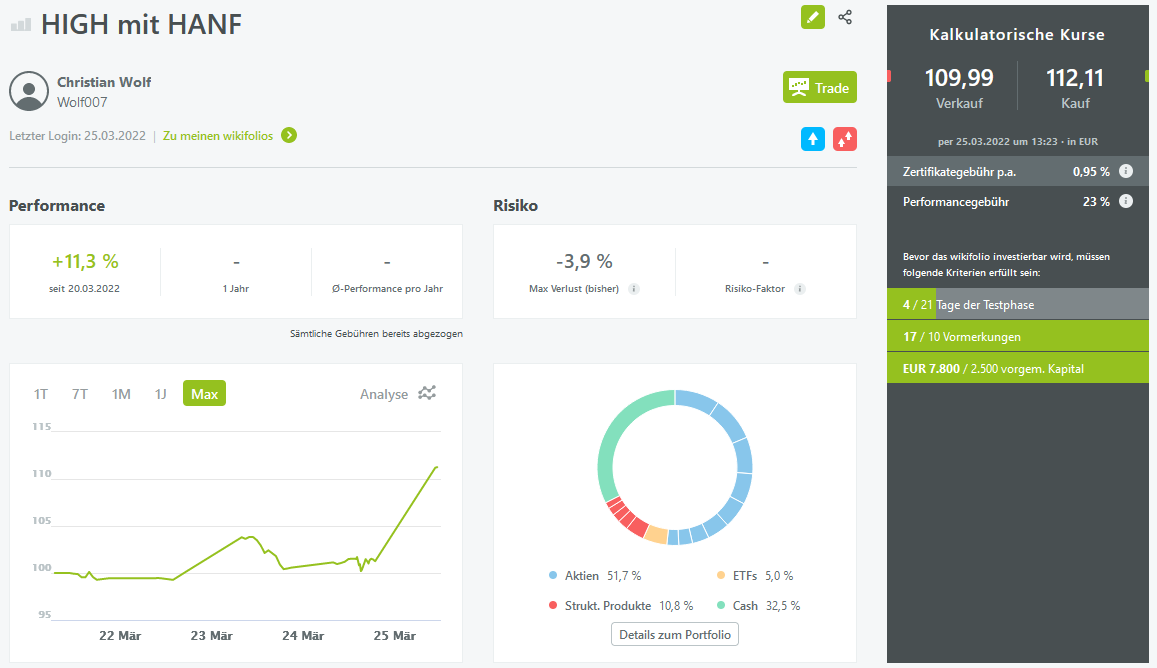
Task: Switch chart to 1J range
Action: pos(160,394)
